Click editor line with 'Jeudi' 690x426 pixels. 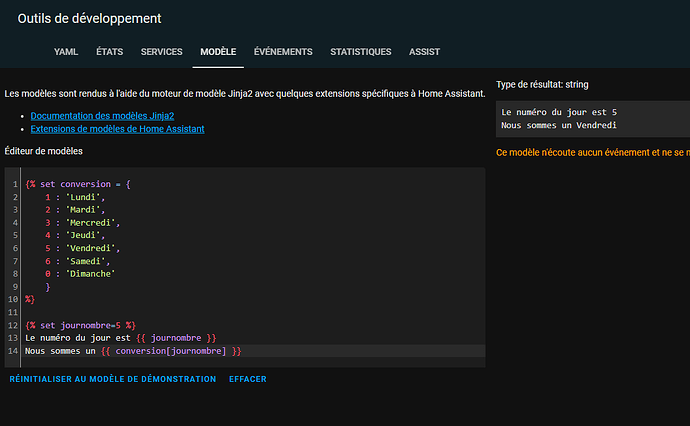(x=75, y=235)
